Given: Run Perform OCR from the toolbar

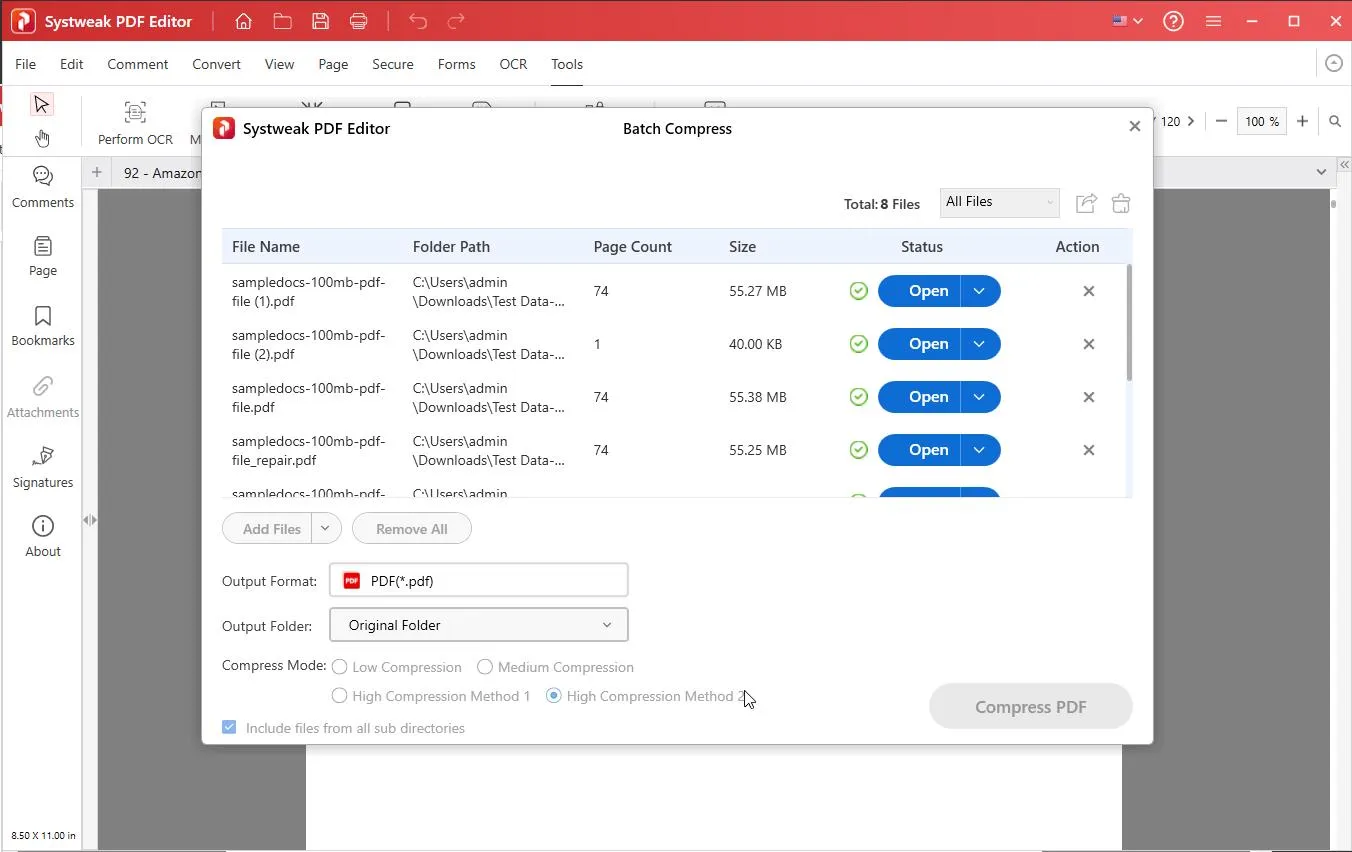Looking at the screenshot, I should click(x=135, y=124).
